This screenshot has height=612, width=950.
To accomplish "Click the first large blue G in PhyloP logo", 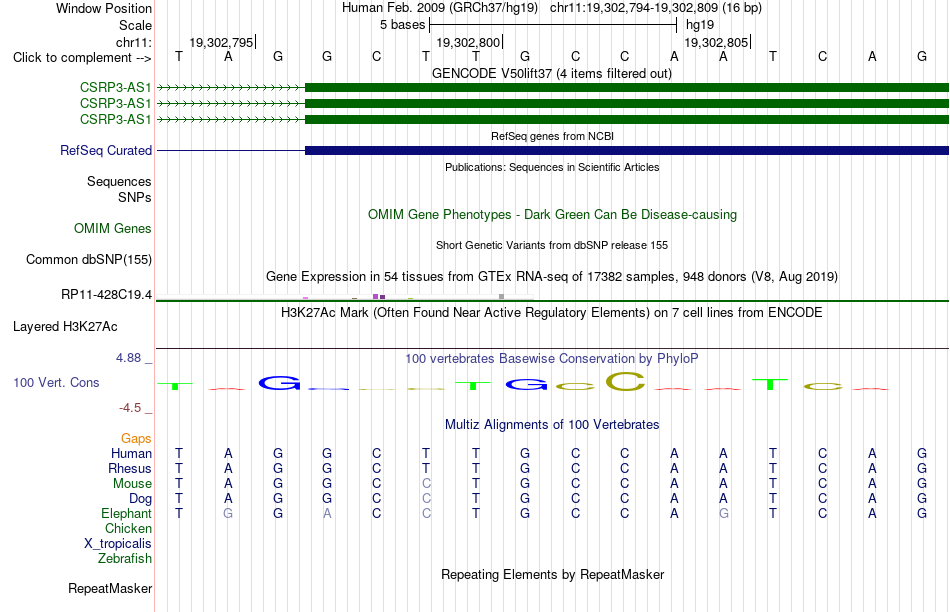I will (x=279, y=383).
